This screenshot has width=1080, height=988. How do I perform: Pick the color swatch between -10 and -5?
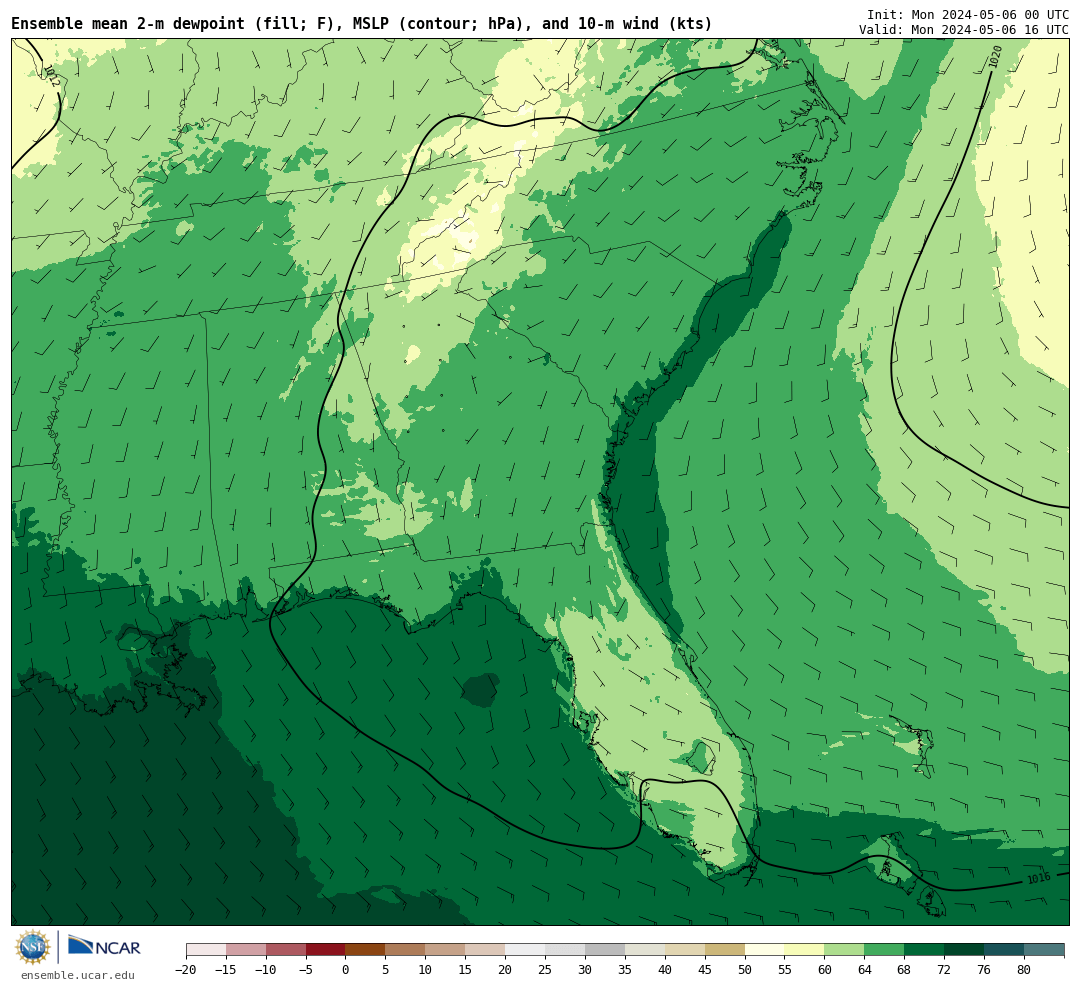(286, 950)
